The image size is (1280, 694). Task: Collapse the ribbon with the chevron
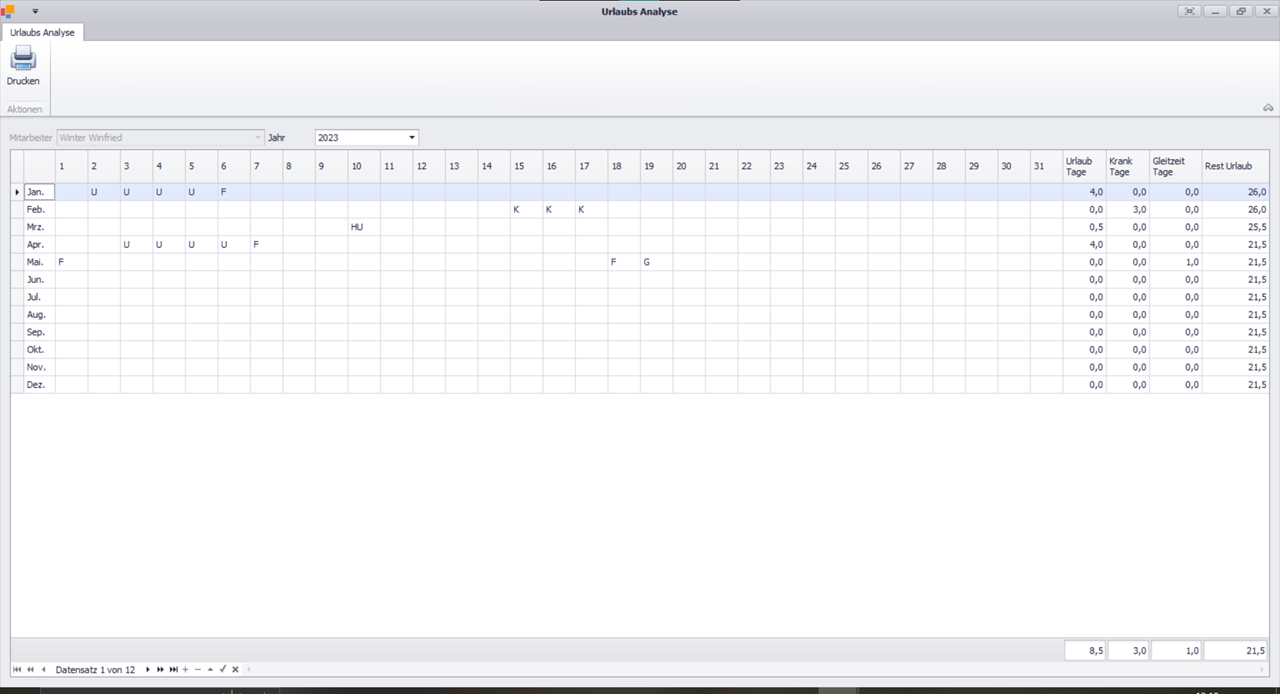coord(1268,108)
